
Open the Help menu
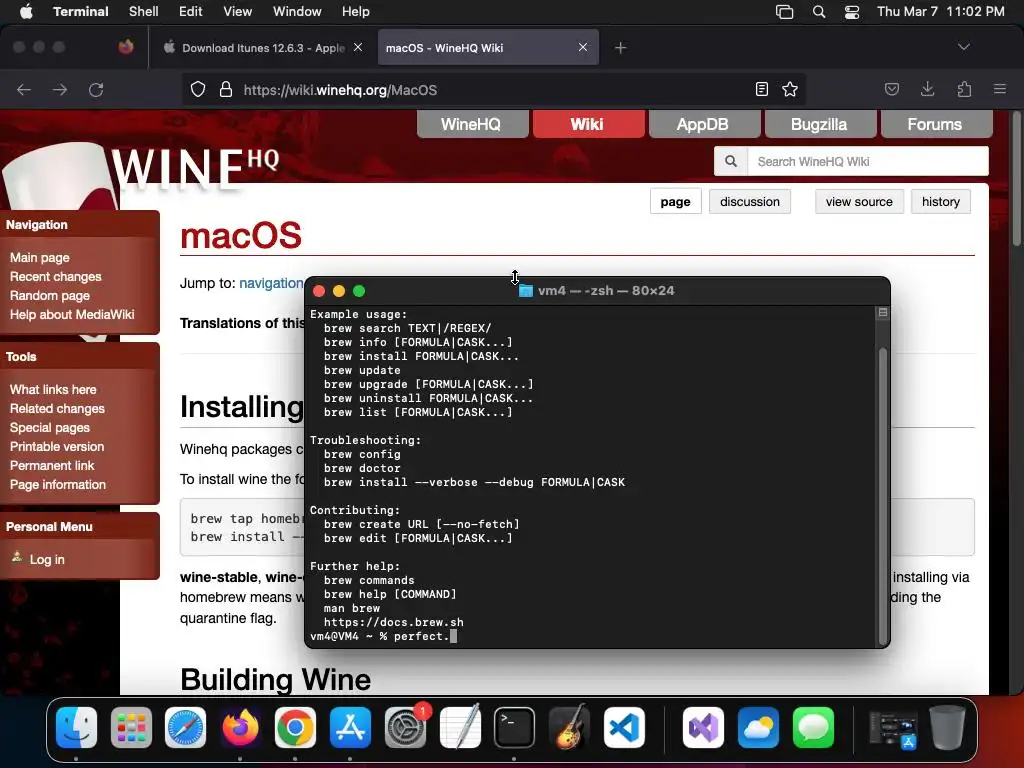point(355,11)
